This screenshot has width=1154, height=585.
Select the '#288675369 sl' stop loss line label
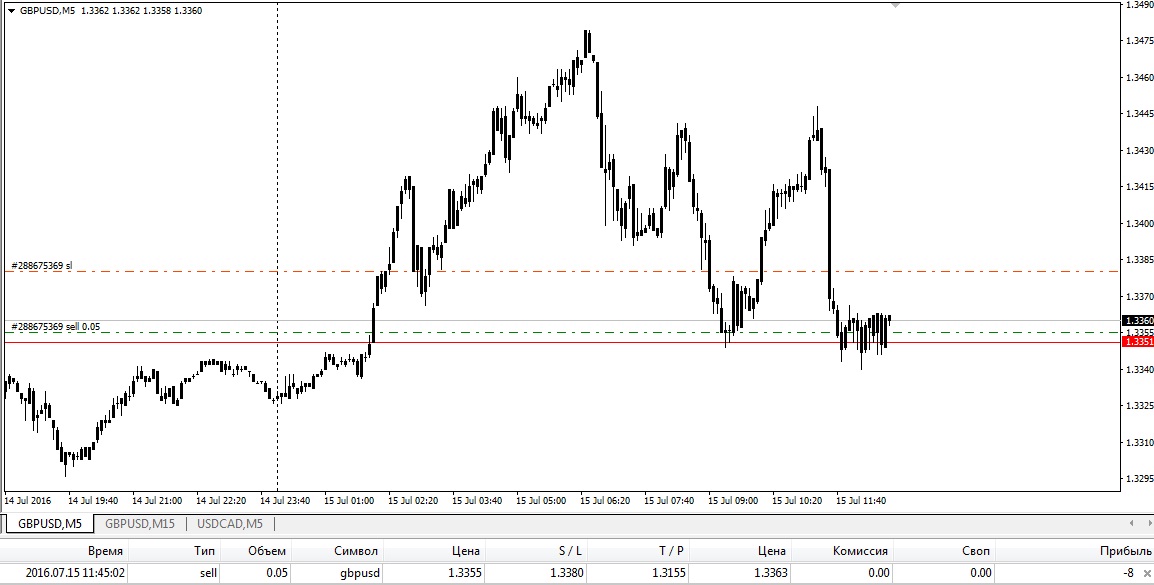42,265
